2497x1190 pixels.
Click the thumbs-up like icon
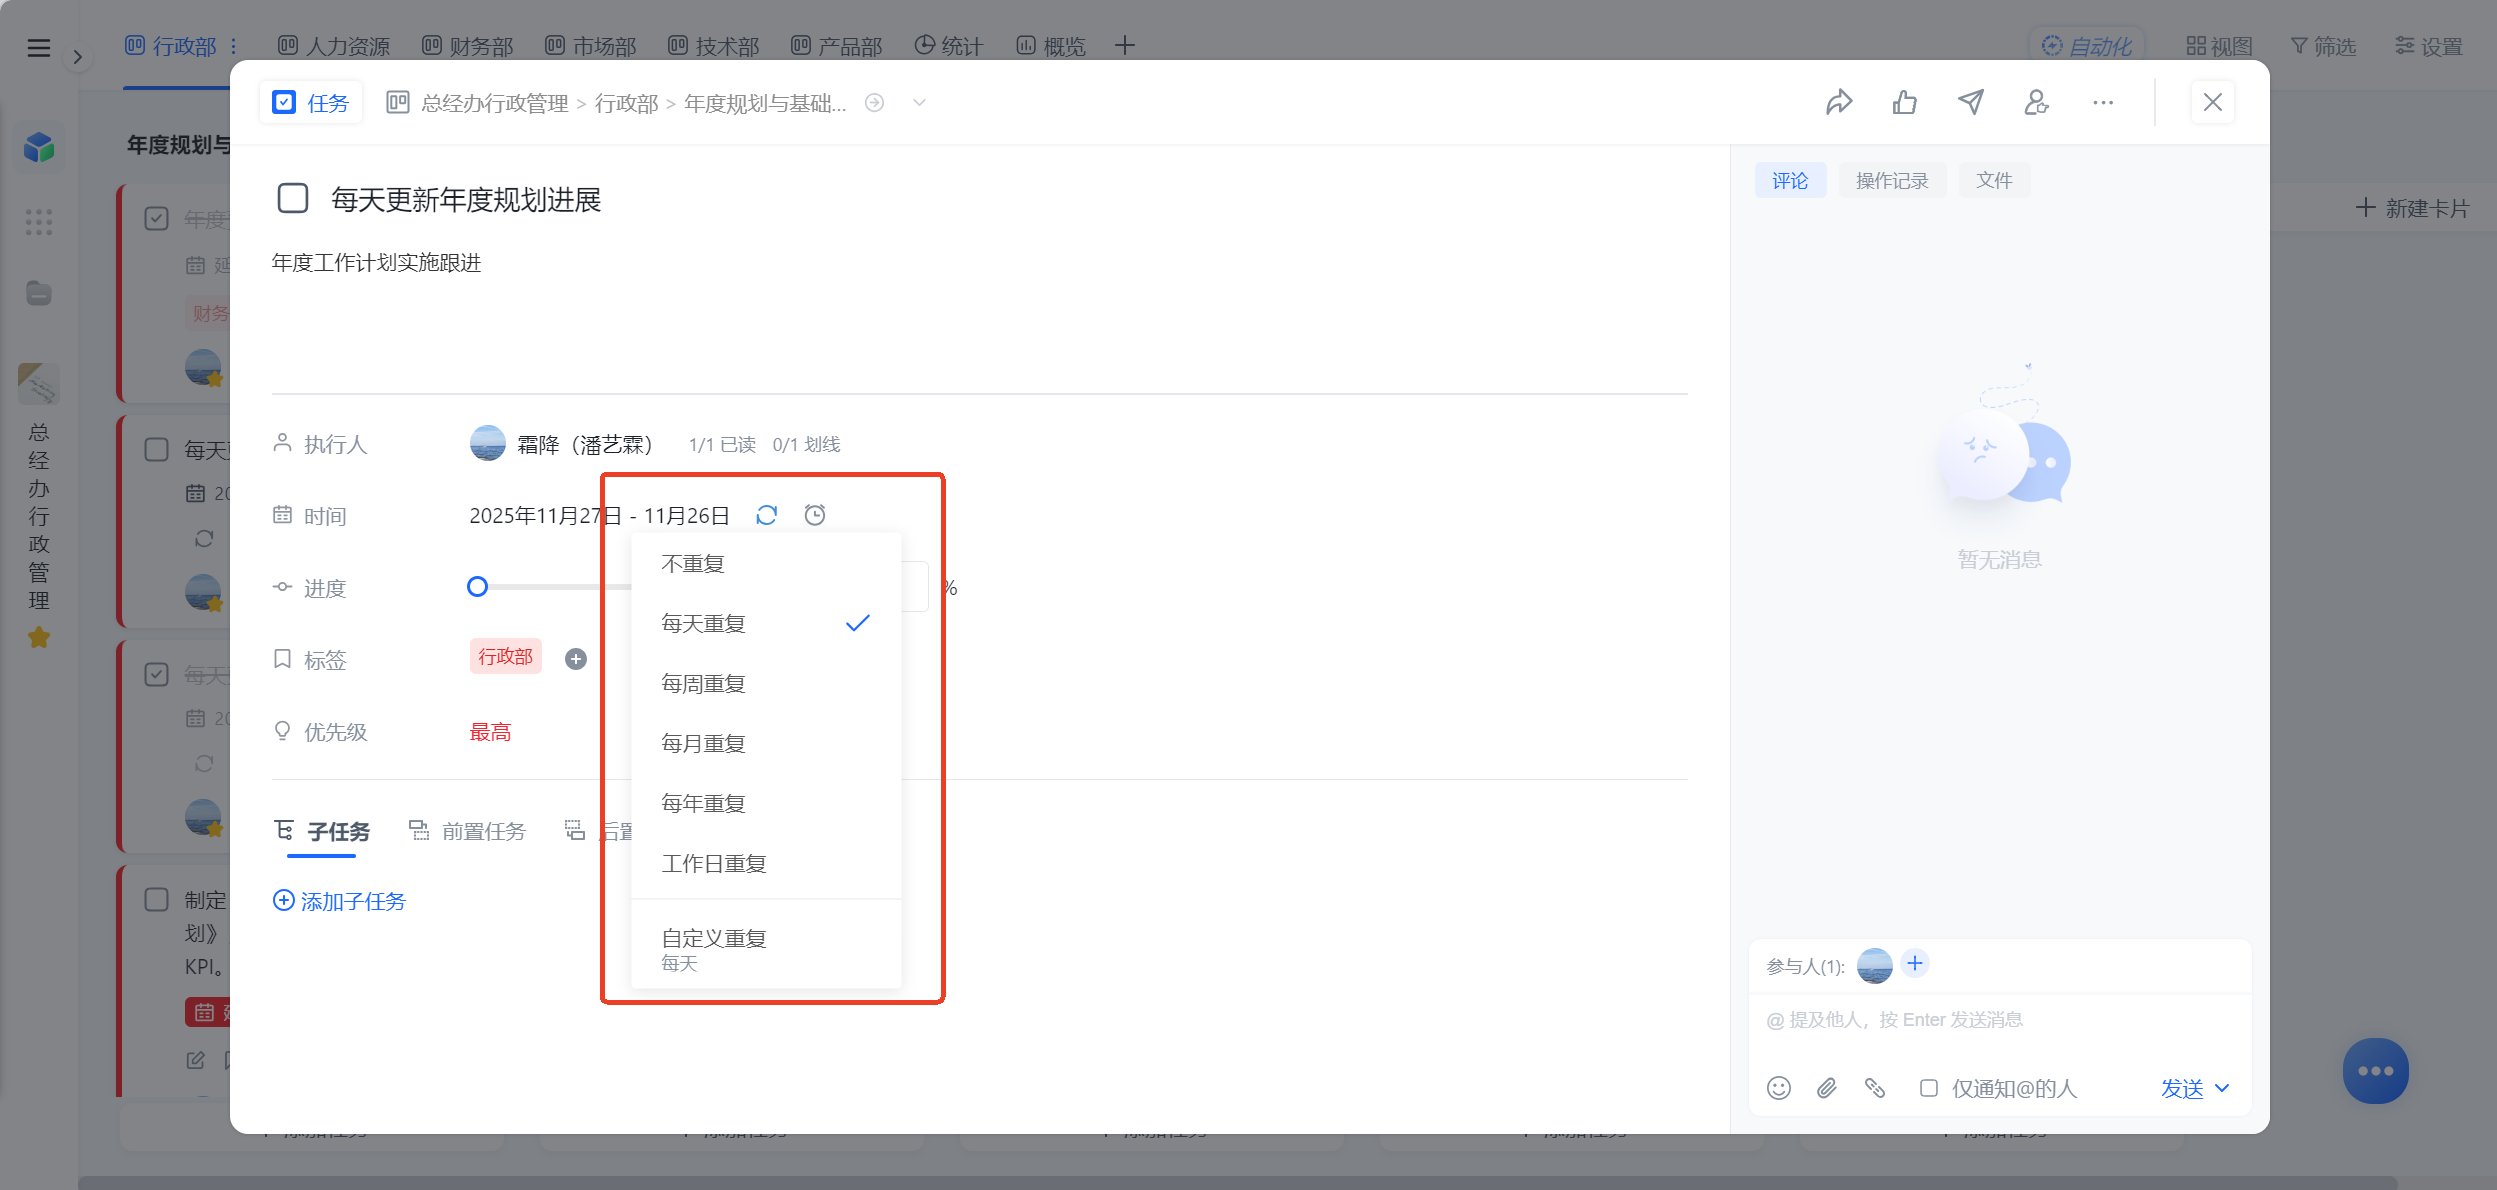[x=1905, y=102]
